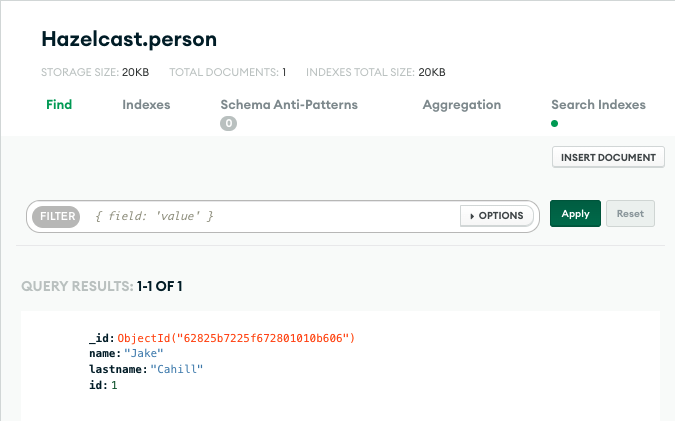The height and width of the screenshot is (421, 675).
Task: Click the Hazelcast.person collection title
Action: click(129, 40)
